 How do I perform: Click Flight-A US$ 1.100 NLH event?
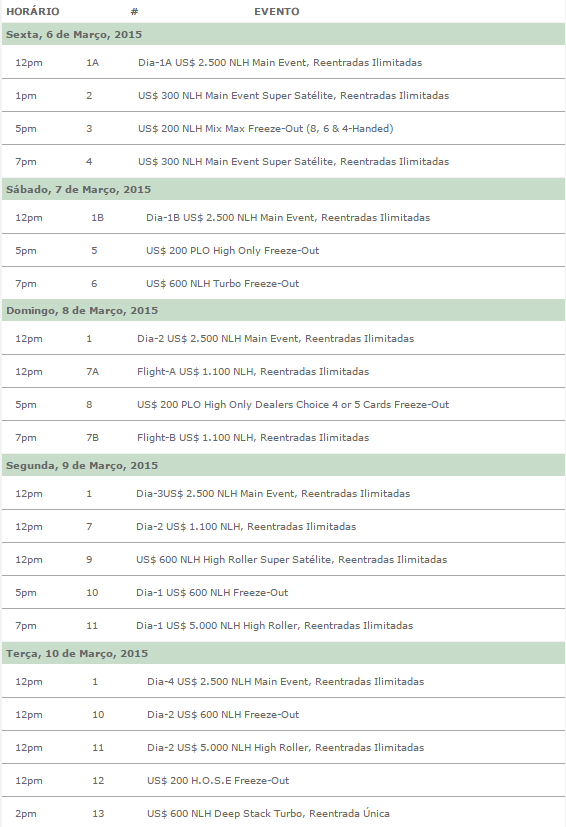(x=253, y=371)
